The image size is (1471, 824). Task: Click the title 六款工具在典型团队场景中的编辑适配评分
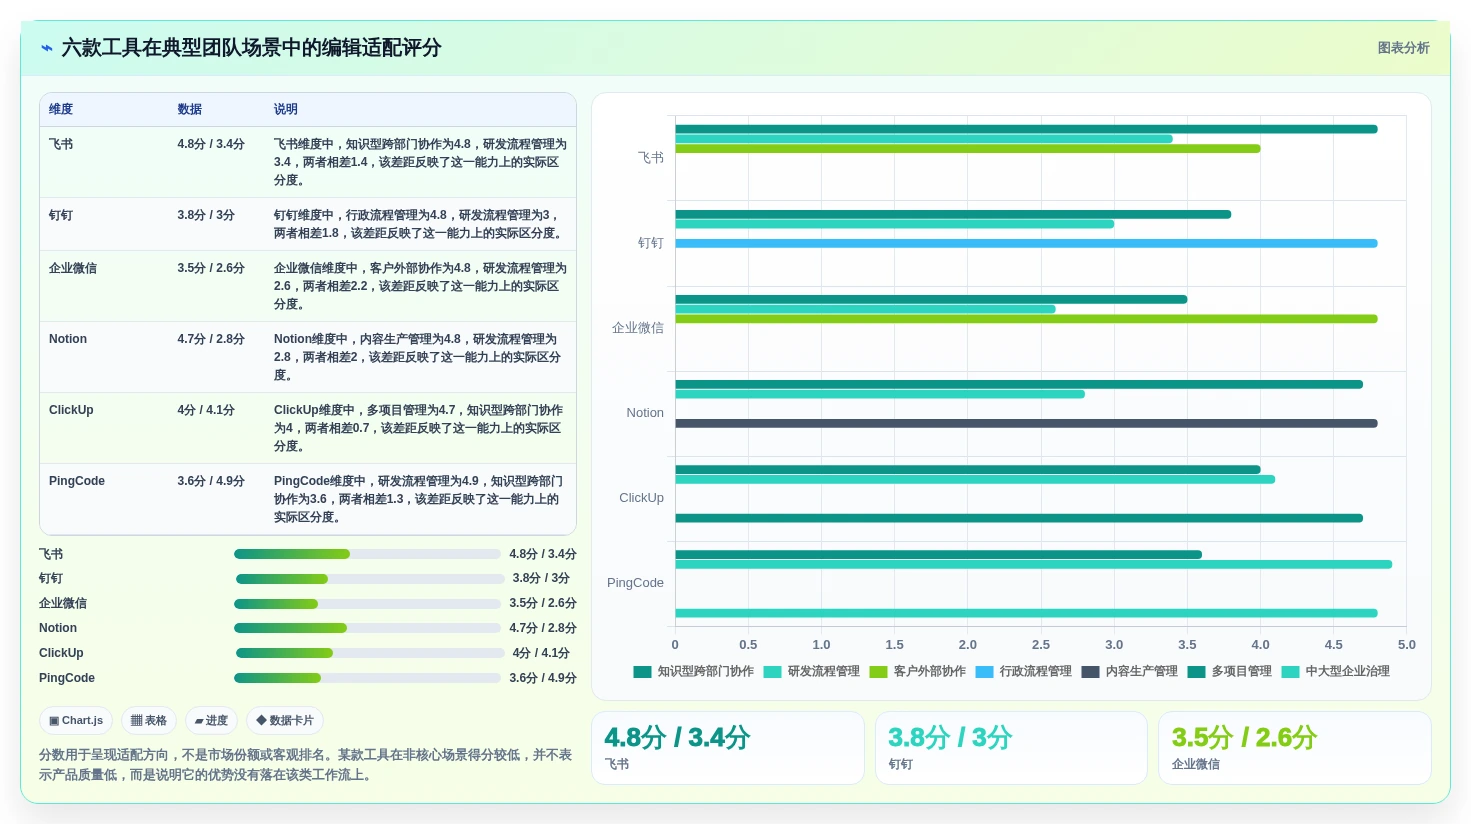(x=251, y=48)
